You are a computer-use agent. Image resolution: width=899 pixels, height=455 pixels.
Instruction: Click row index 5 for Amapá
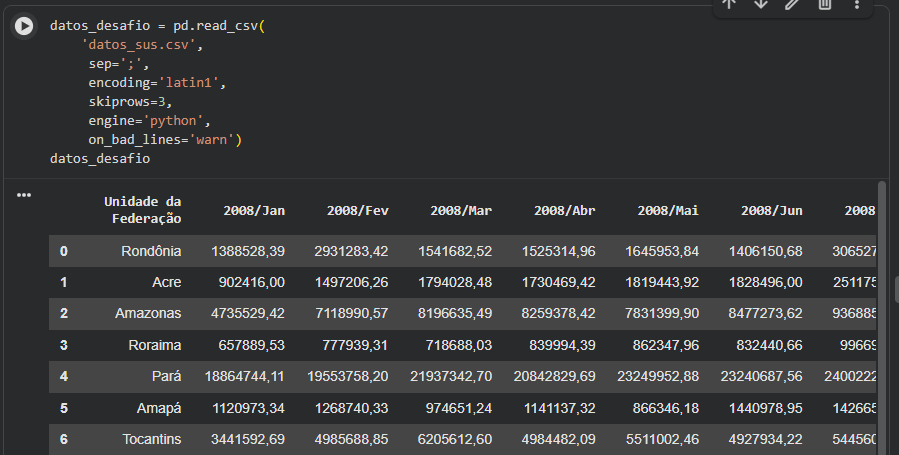[64, 407]
